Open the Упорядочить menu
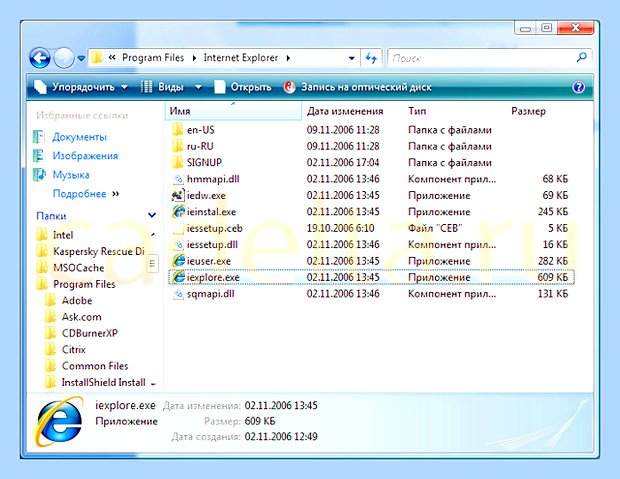Screen dimensions: 620x479 coord(81,87)
